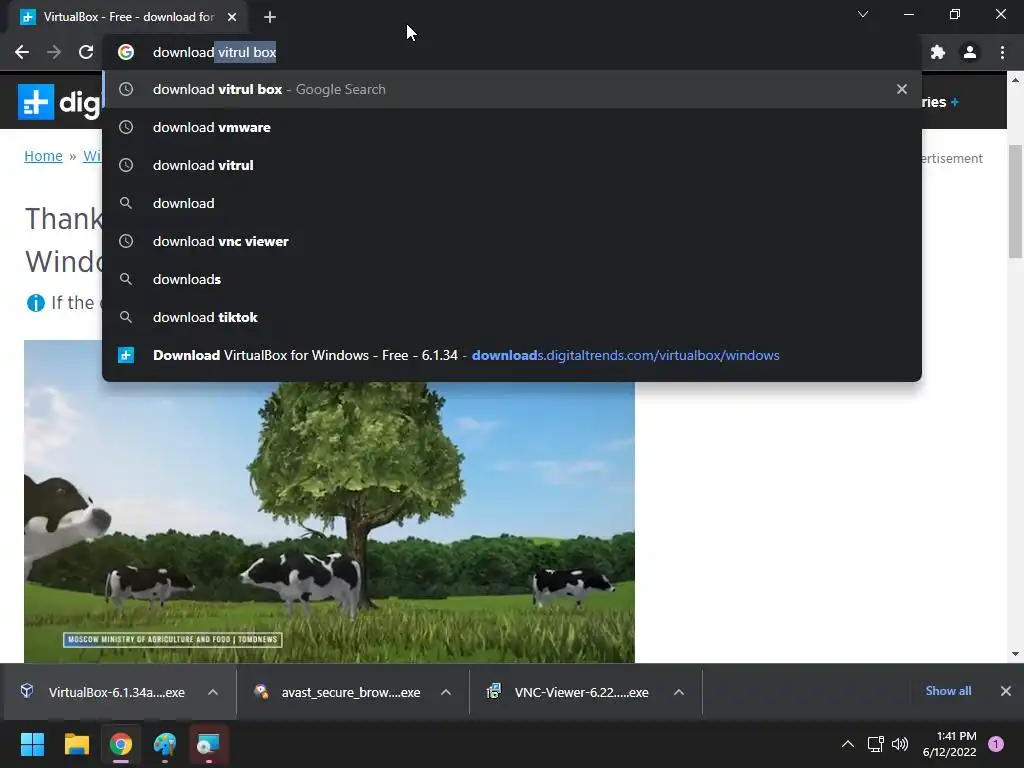Choose 'download vnc viewer' suggestion
Image resolution: width=1024 pixels, height=768 pixels.
tap(512, 241)
